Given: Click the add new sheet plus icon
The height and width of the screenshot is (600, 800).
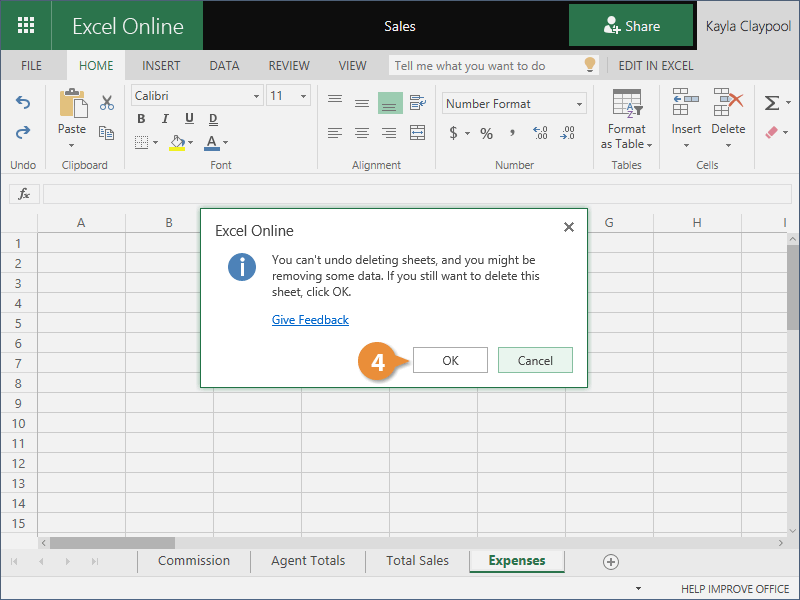Looking at the screenshot, I should (x=611, y=562).
